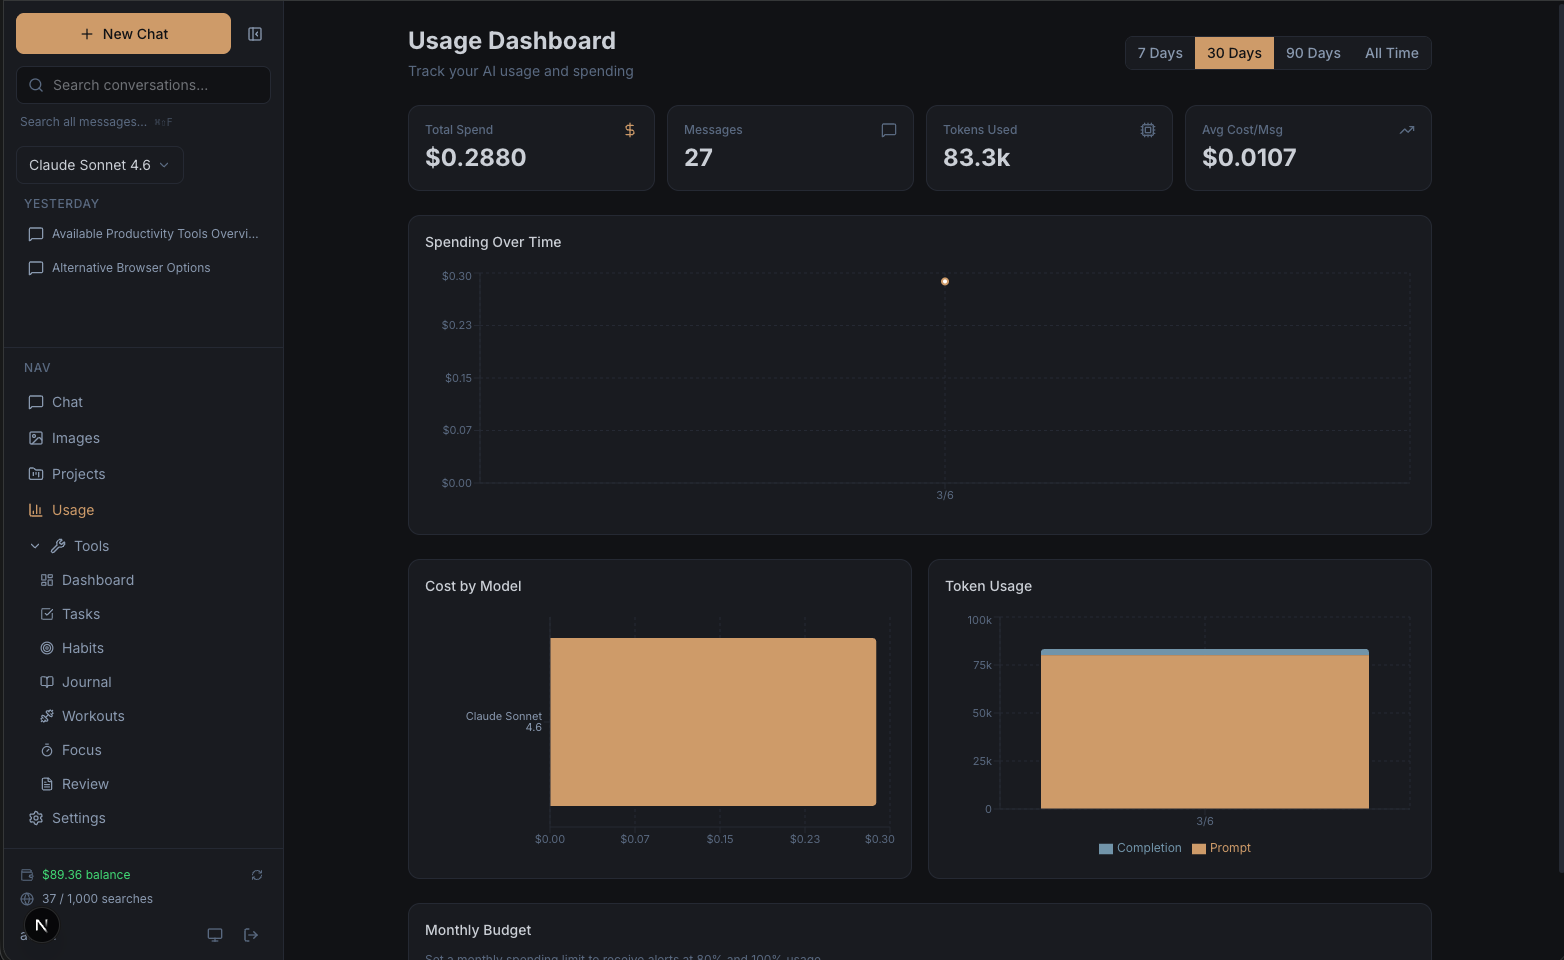The width and height of the screenshot is (1564, 960).
Task: Toggle the Completion series in Token Usage legend
Action: coord(1140,848)
